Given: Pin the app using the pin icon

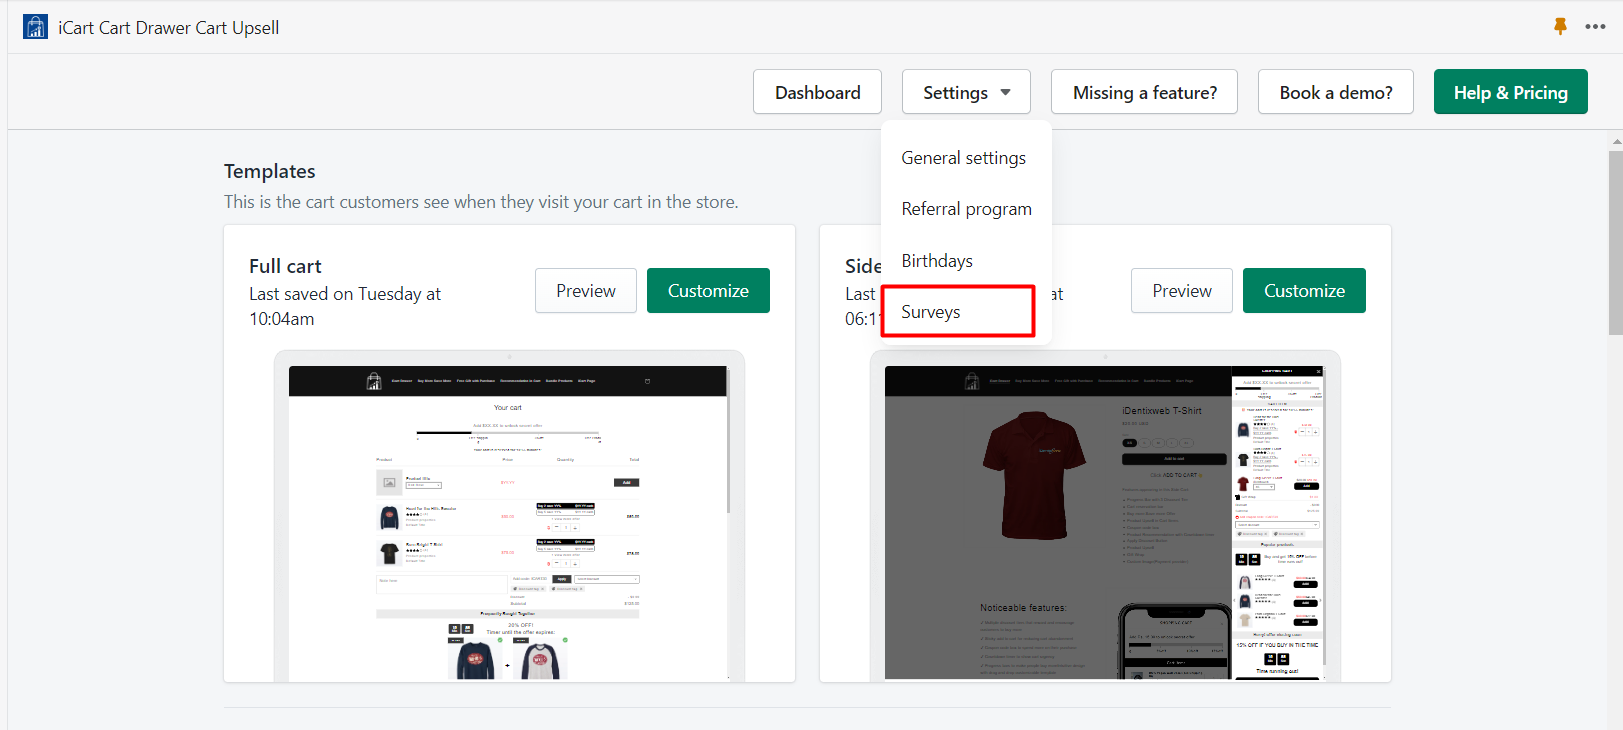Looking at the screenshot, I should (x=1560, y=26).
